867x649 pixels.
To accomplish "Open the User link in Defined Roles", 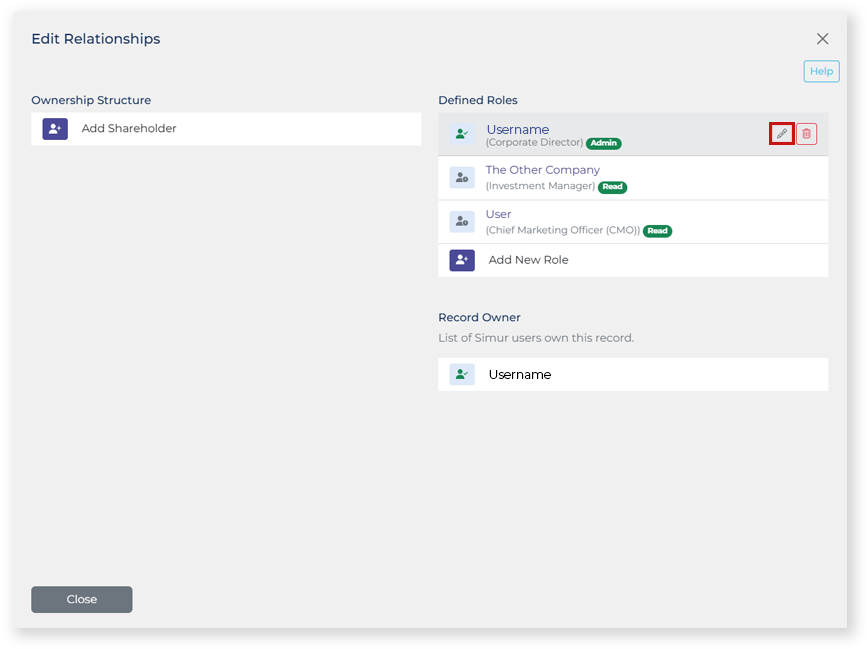I will [498, 214].
